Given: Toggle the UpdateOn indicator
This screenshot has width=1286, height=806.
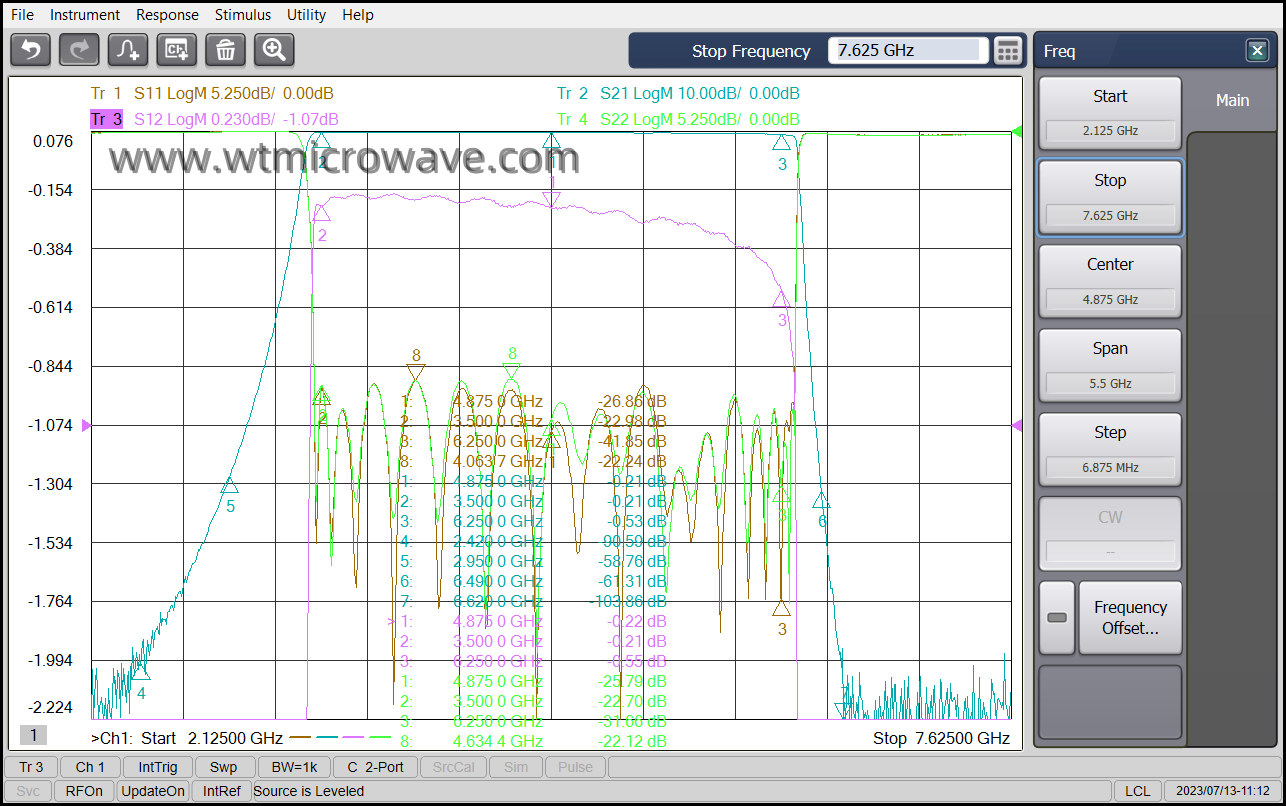Looking at the screenshot, I should [x=153, y=791].
